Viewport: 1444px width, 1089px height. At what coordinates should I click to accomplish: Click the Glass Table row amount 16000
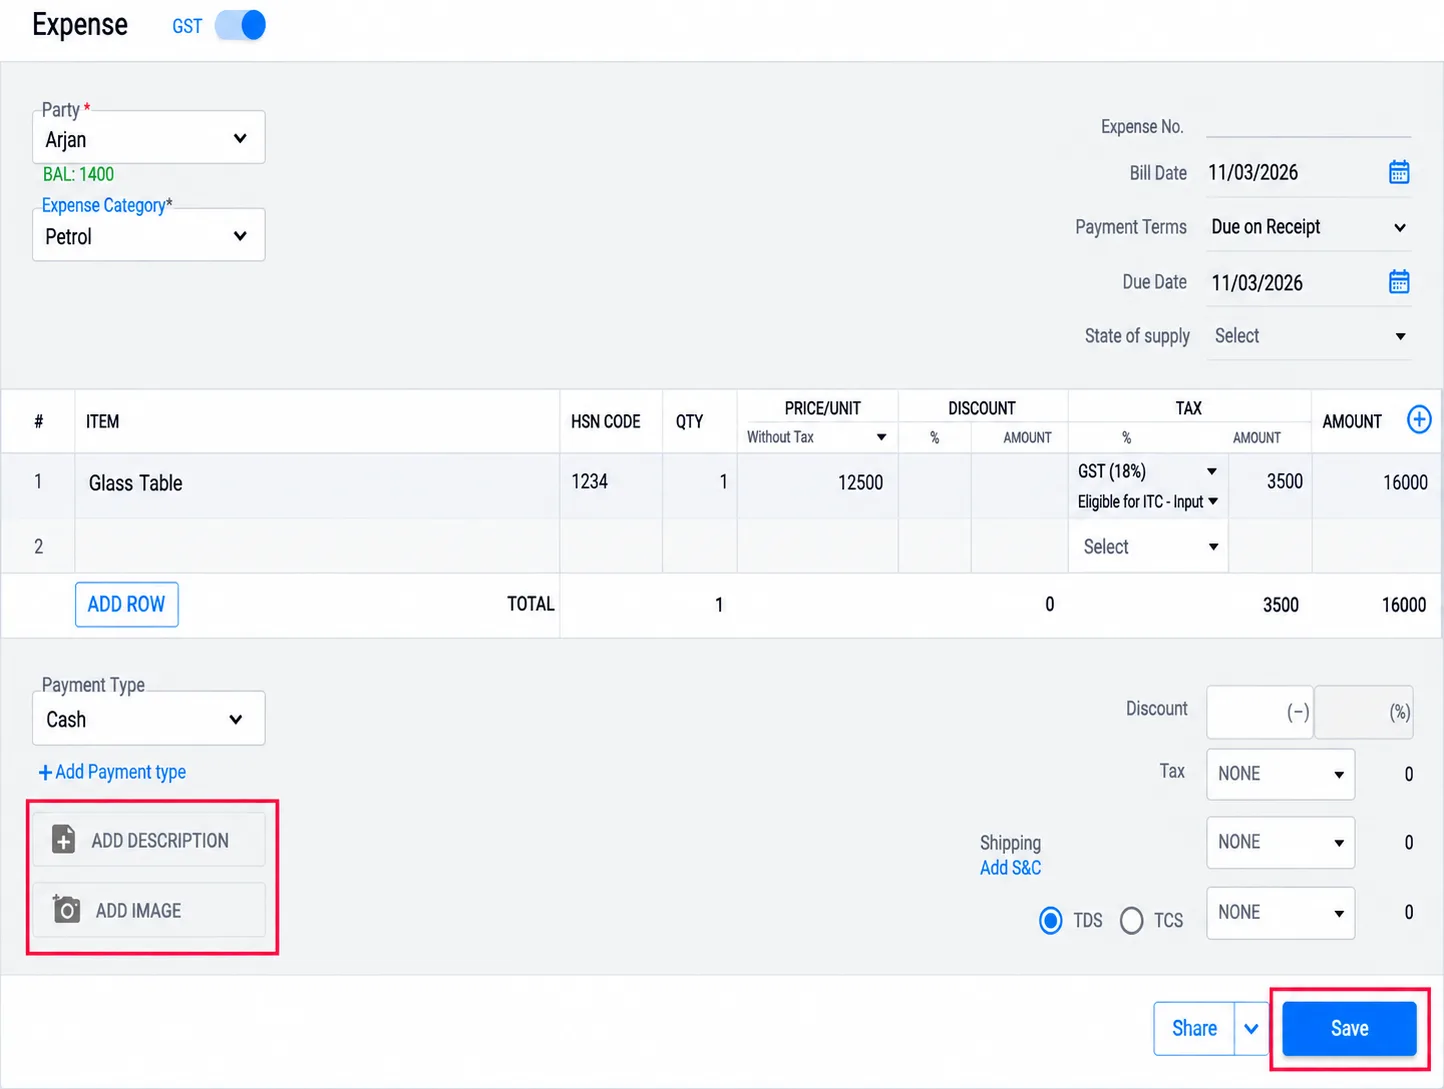pos(1376,485)
